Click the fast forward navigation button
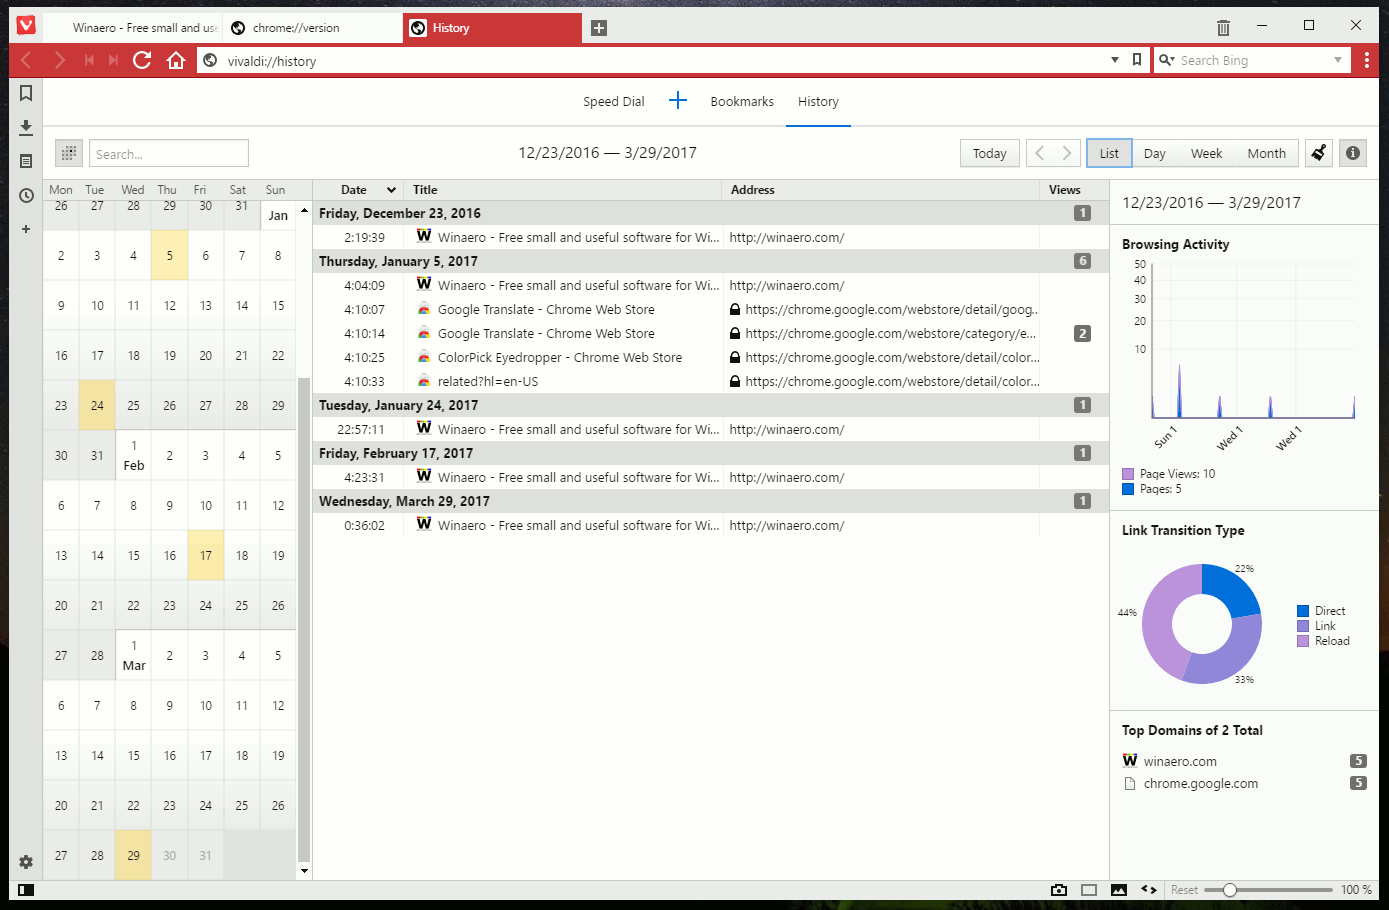Viewport: 1389px width, 910px height. [114, 61]
